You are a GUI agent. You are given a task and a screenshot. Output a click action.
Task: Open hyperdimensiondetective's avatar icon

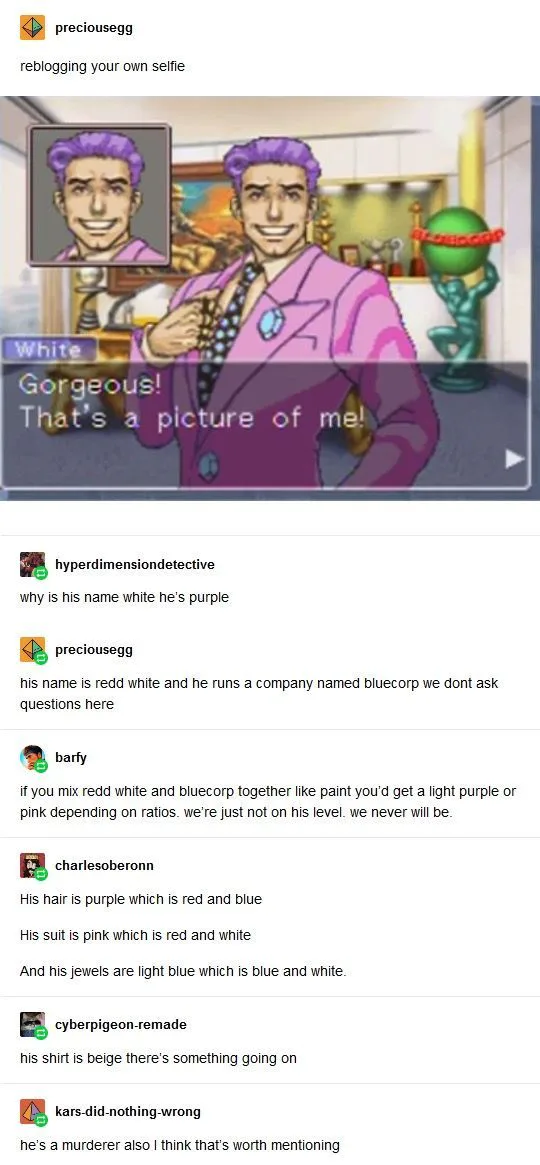[33, 565]
